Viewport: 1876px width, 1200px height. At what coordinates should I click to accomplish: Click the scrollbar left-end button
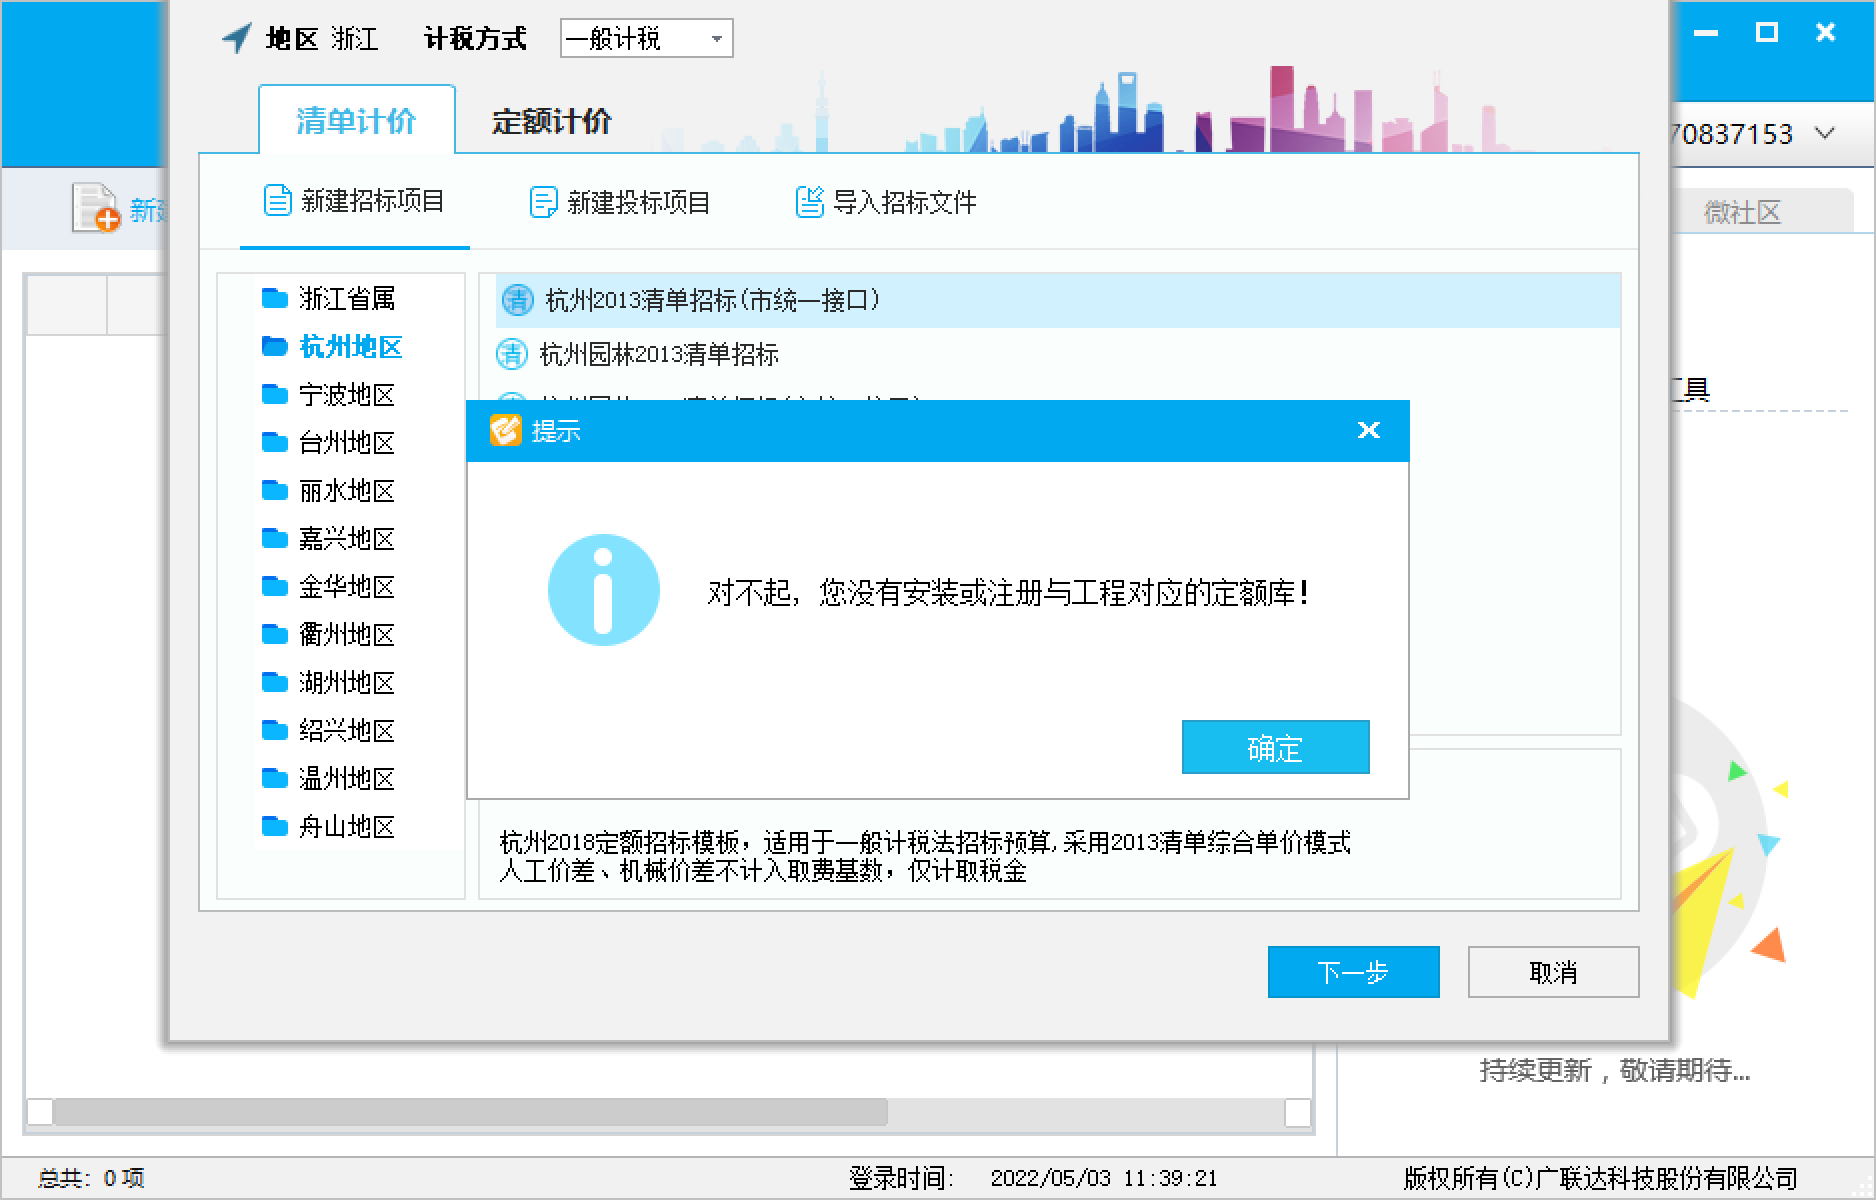[39, 1112]
